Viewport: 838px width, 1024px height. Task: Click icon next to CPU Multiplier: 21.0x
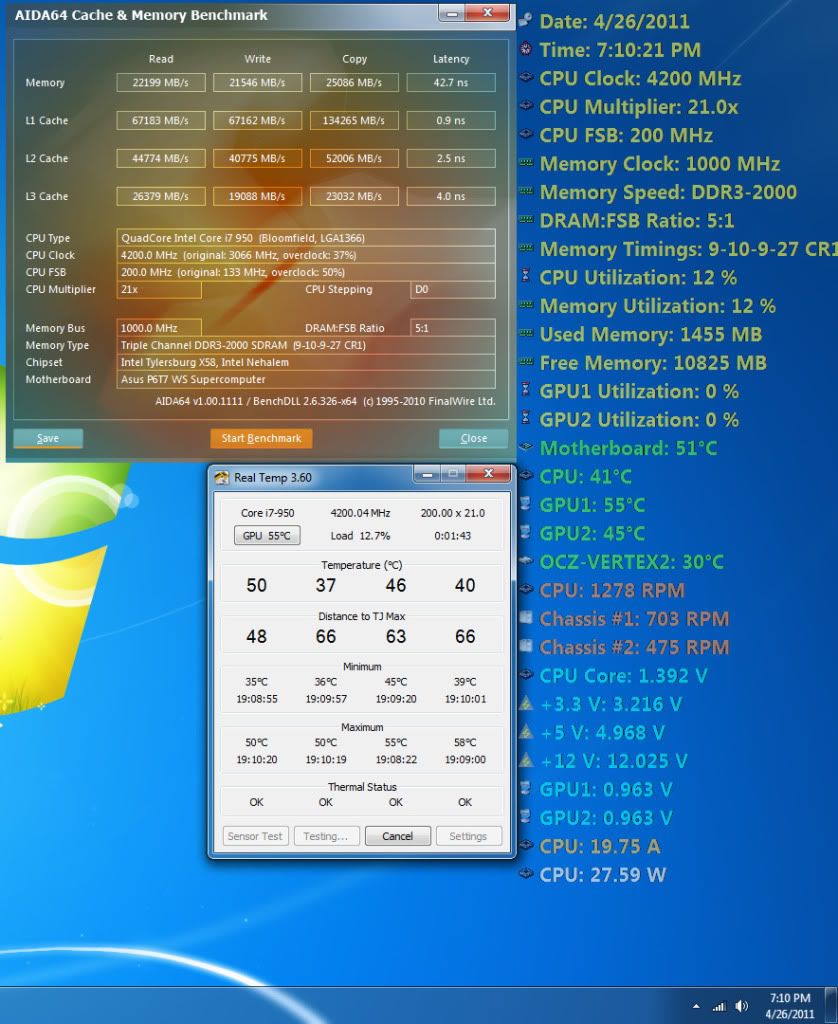click(526, 106)
